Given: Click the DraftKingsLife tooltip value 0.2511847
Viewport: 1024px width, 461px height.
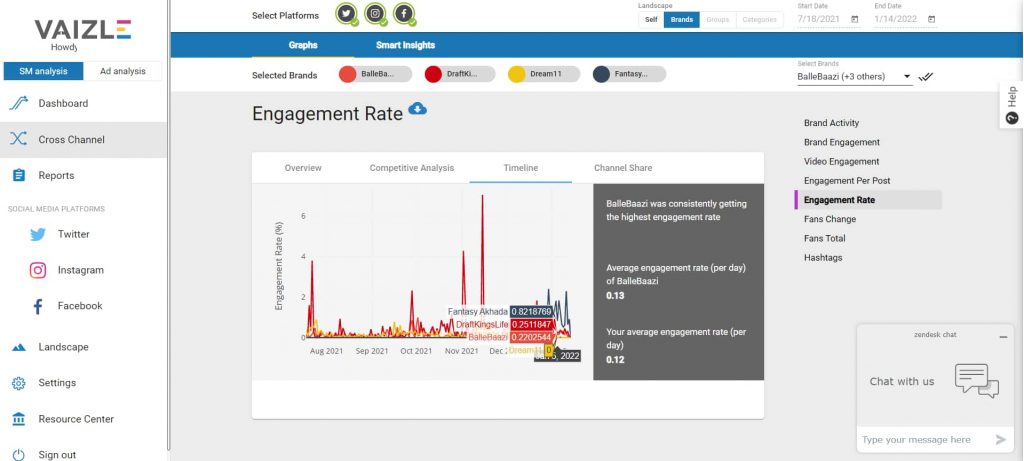Looking at the screenshot, I should [531, 325].
